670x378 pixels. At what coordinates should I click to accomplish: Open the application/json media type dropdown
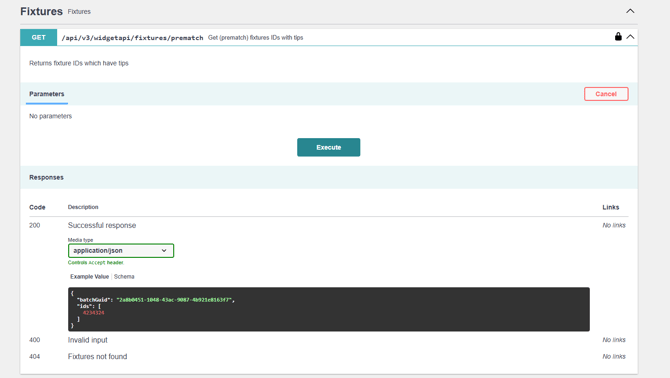click(x=121, y=251)
